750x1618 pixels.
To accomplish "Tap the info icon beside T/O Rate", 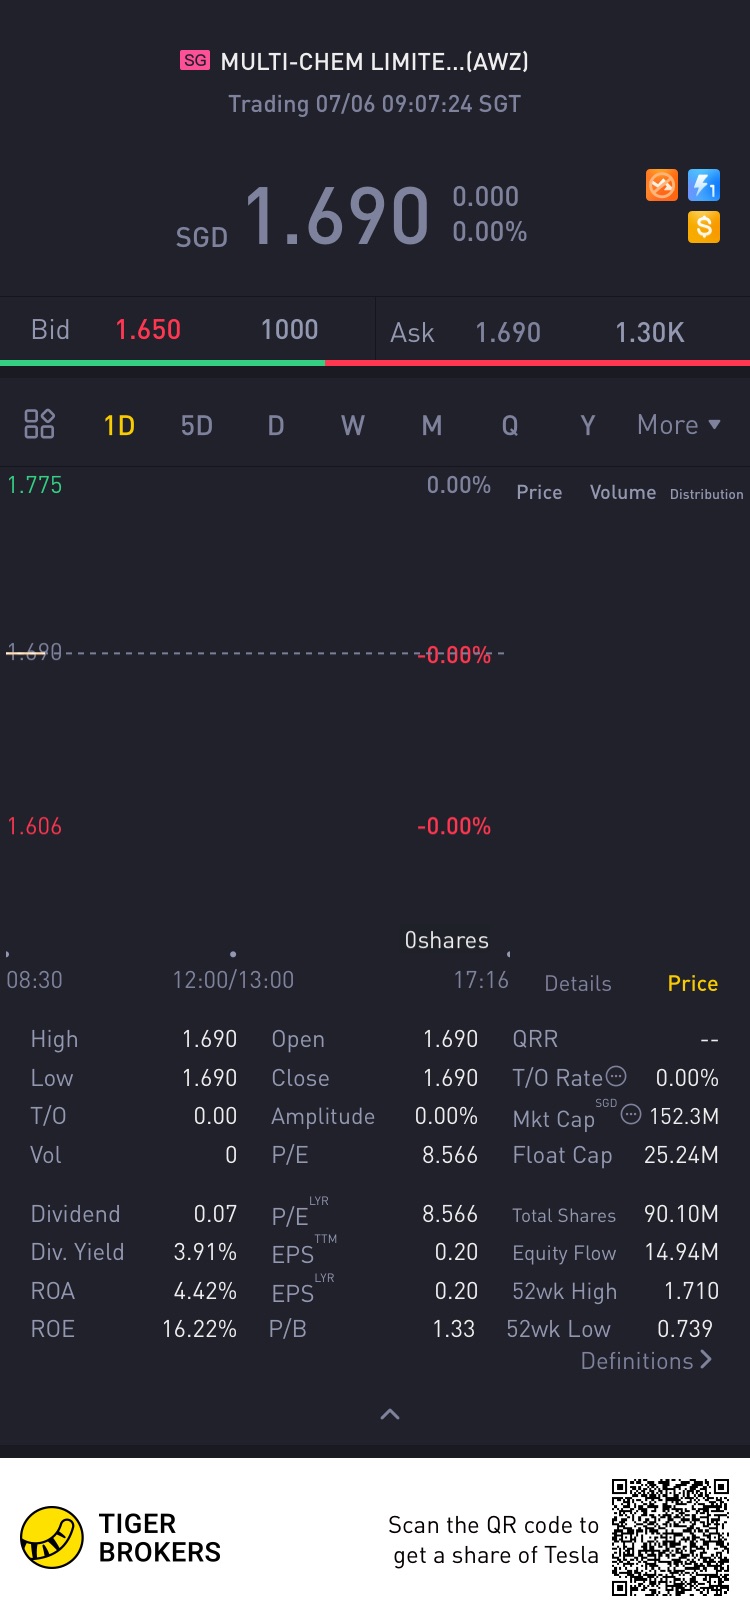I will tap(617, 1076).
